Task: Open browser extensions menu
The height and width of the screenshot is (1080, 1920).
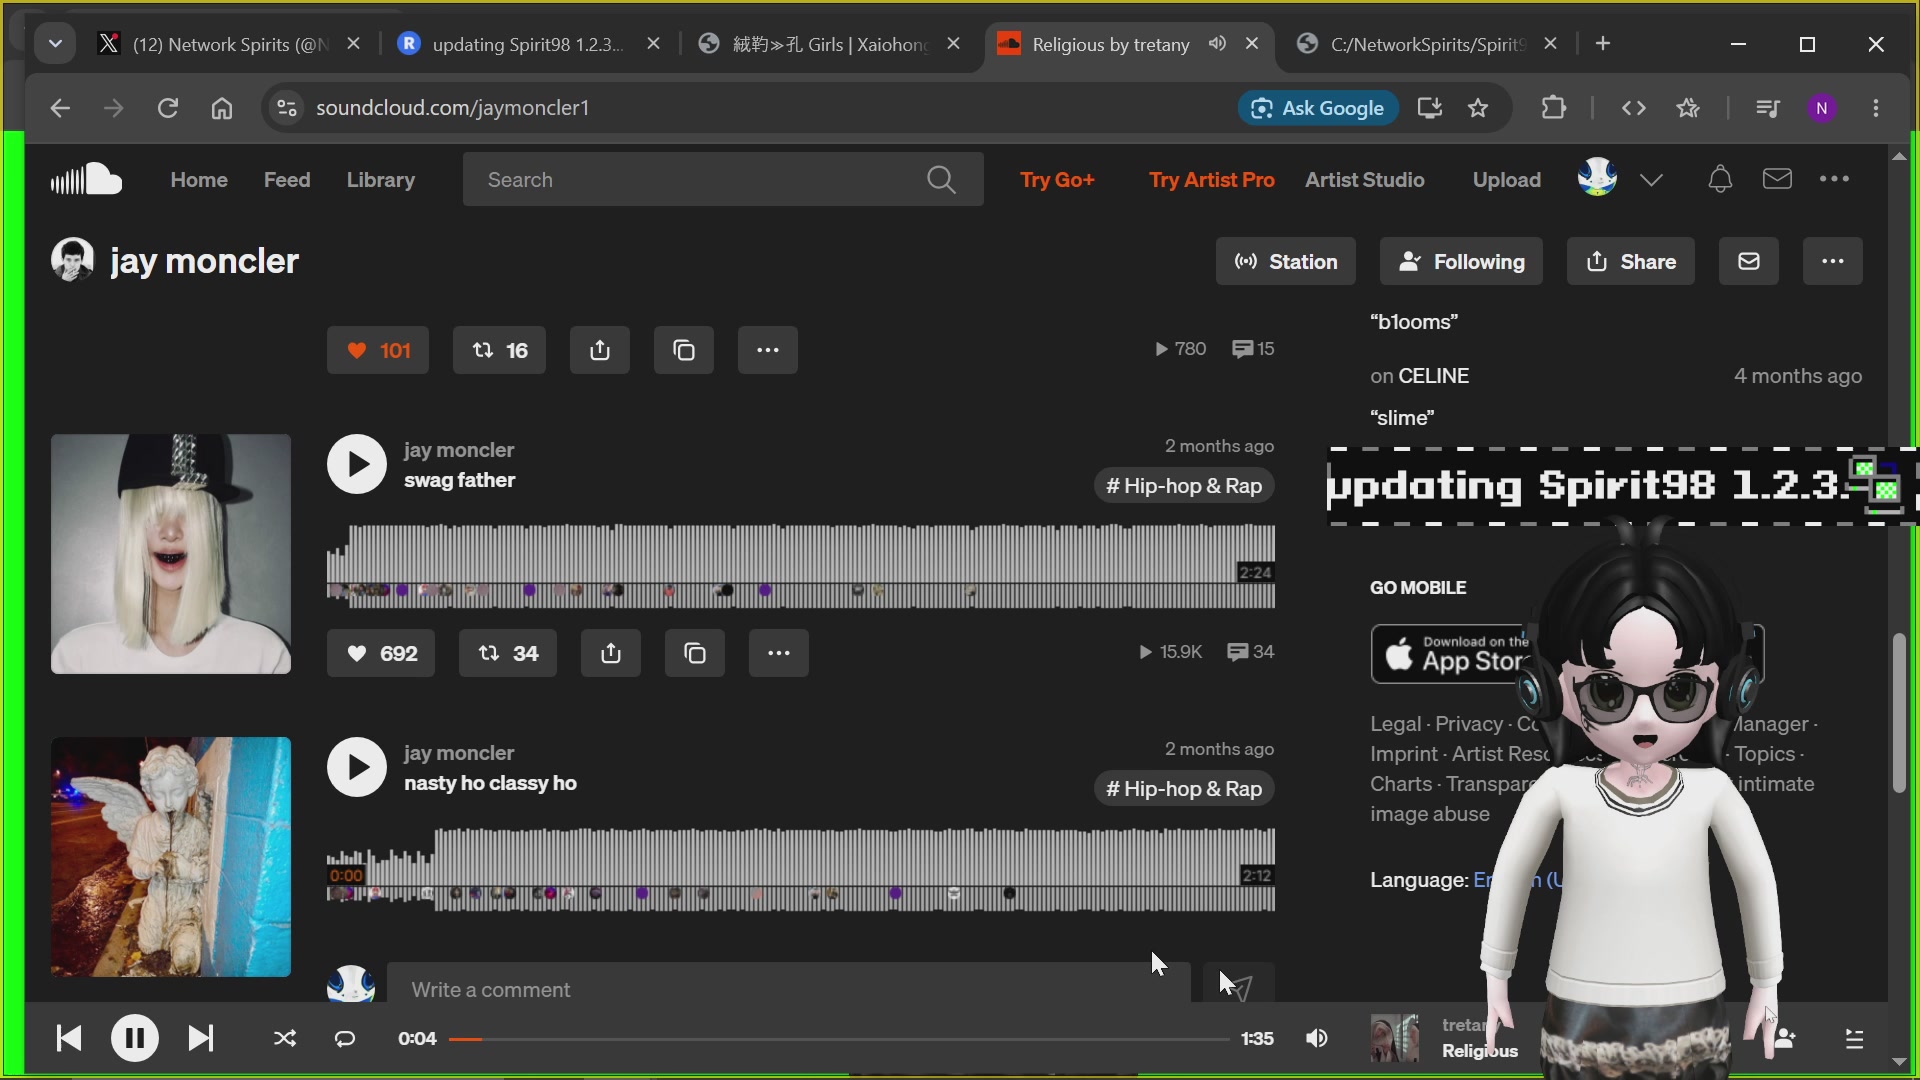Action: pyautogui.click(x=1553, y=107)
